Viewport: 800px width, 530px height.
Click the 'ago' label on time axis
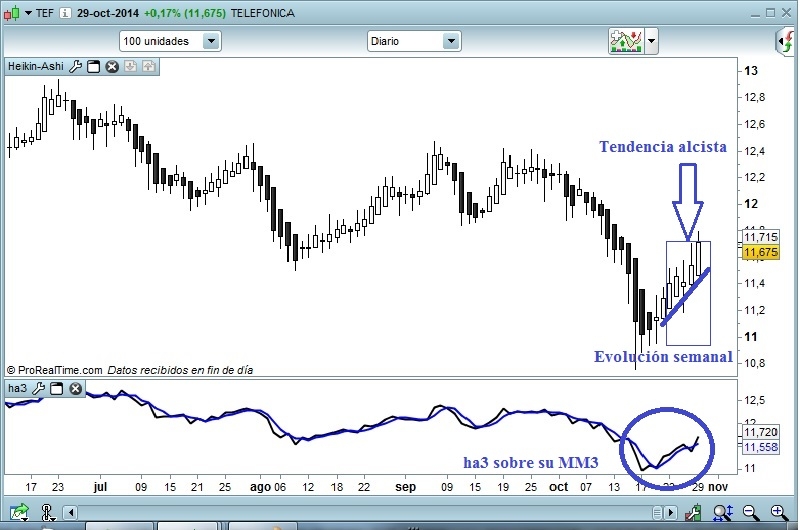tap(260, 487)
